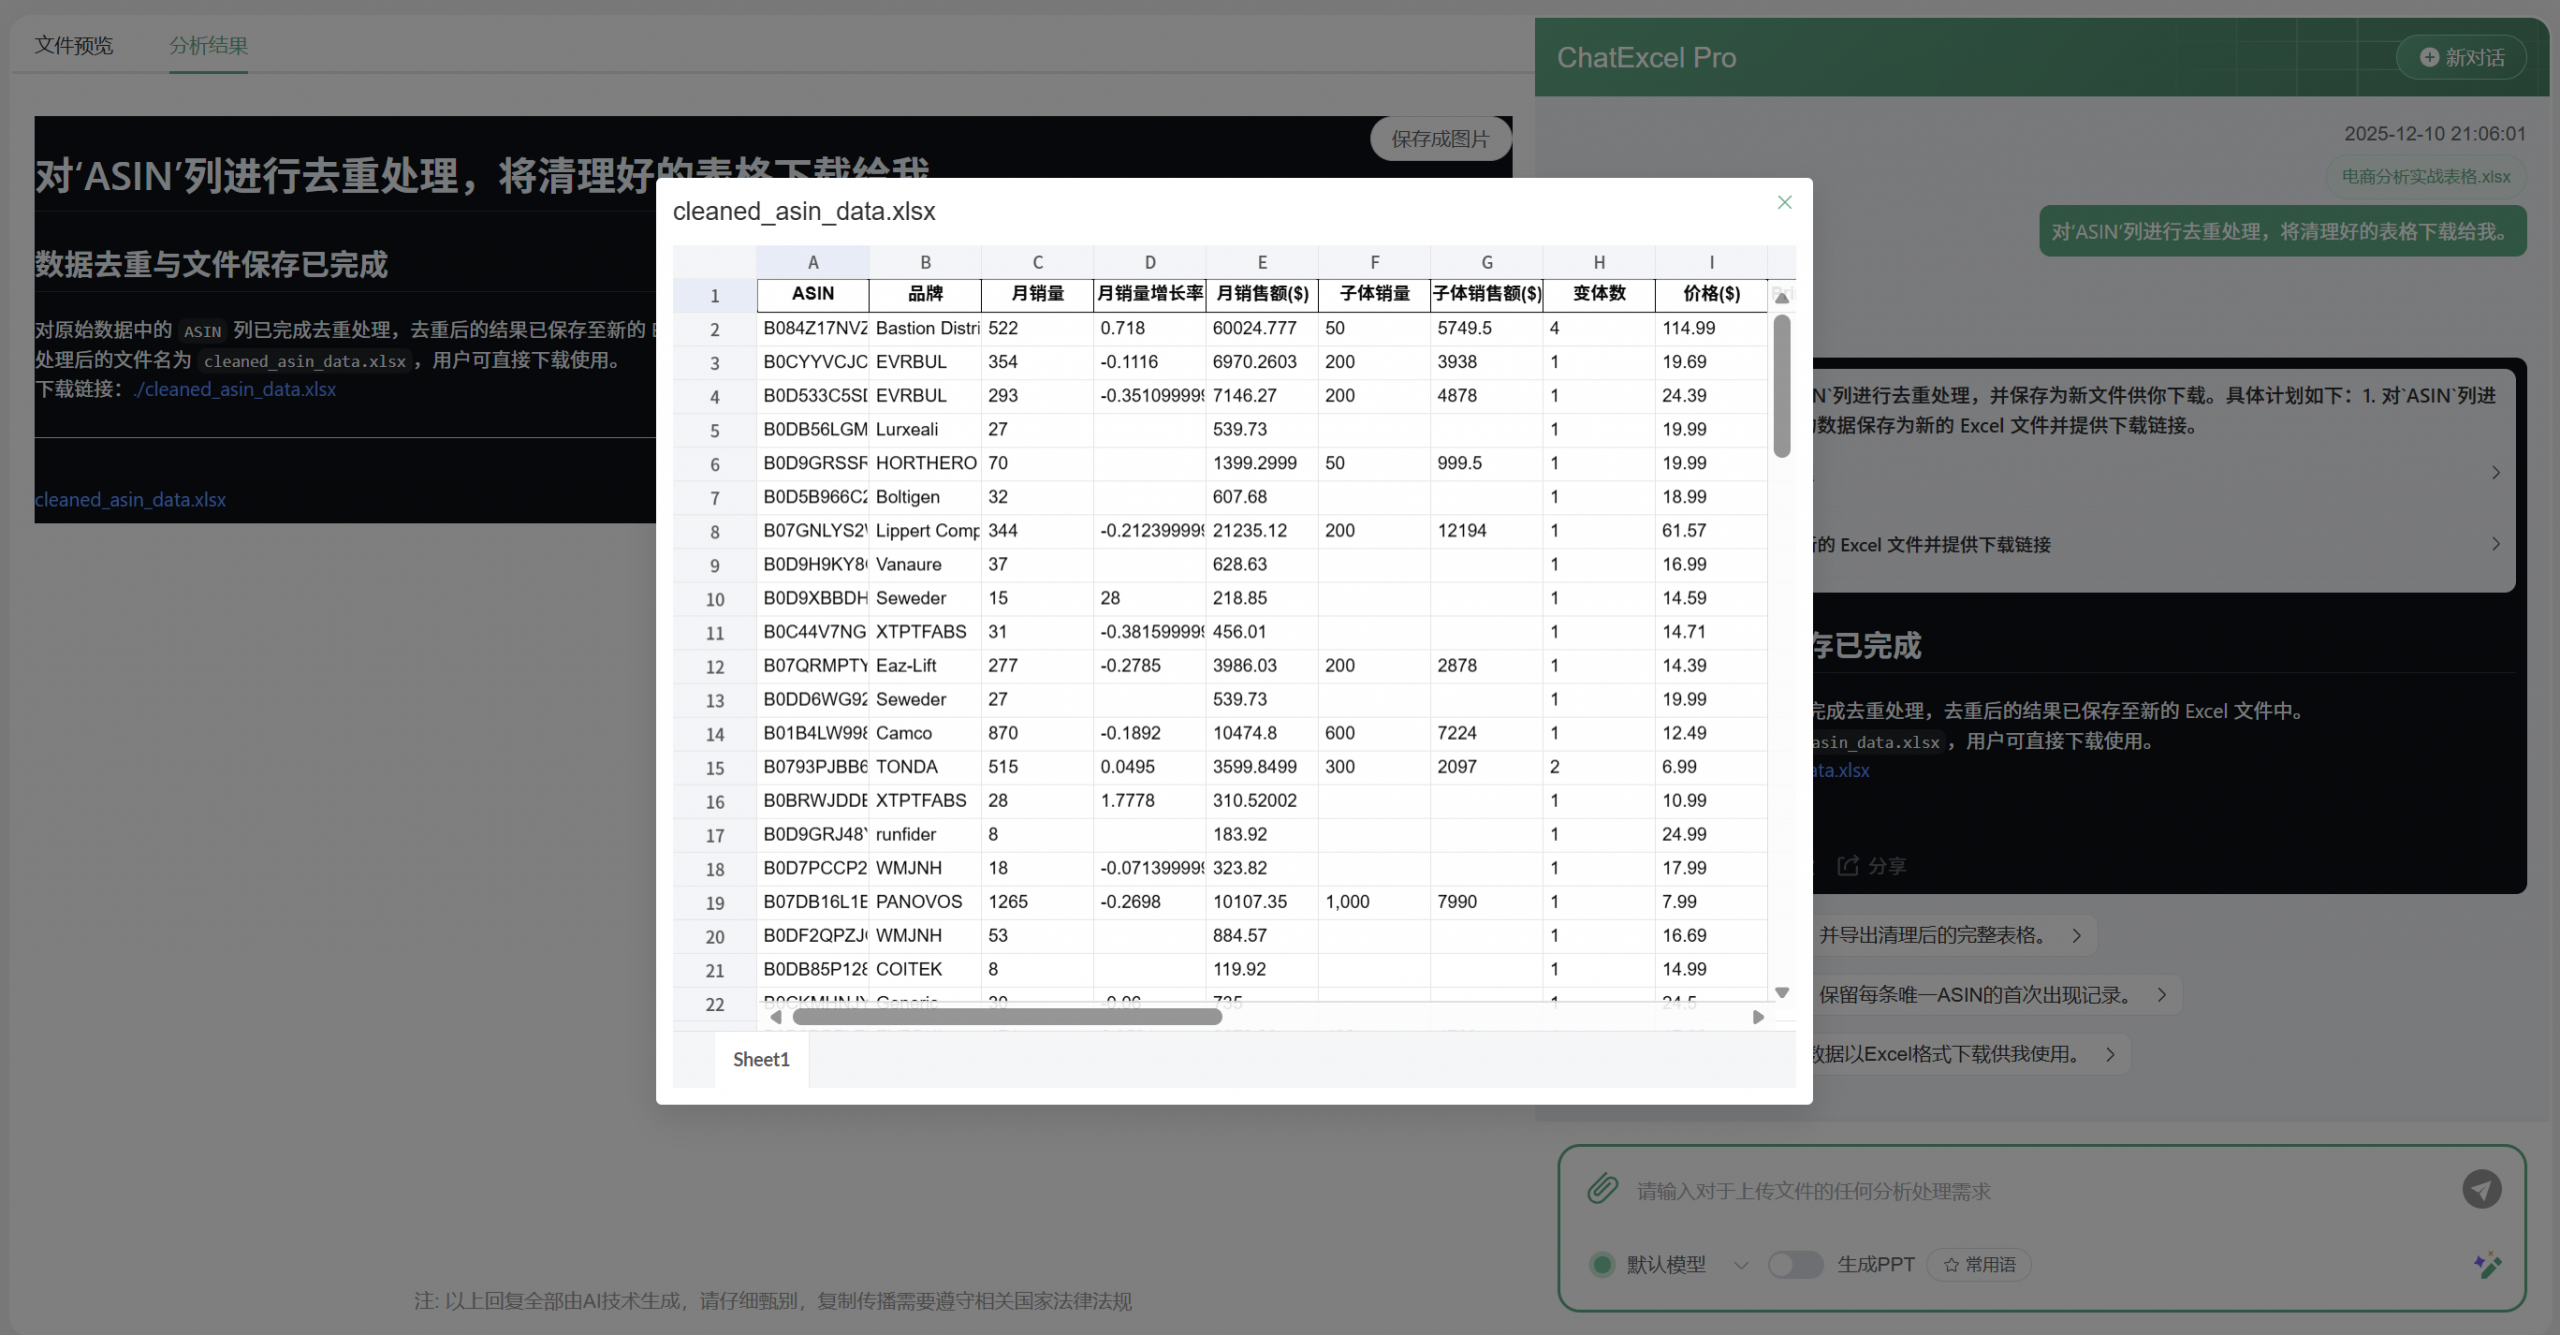
Task: Close the cleaned_asin_data.xlsx preview dialog
Action: point(1784,202)
